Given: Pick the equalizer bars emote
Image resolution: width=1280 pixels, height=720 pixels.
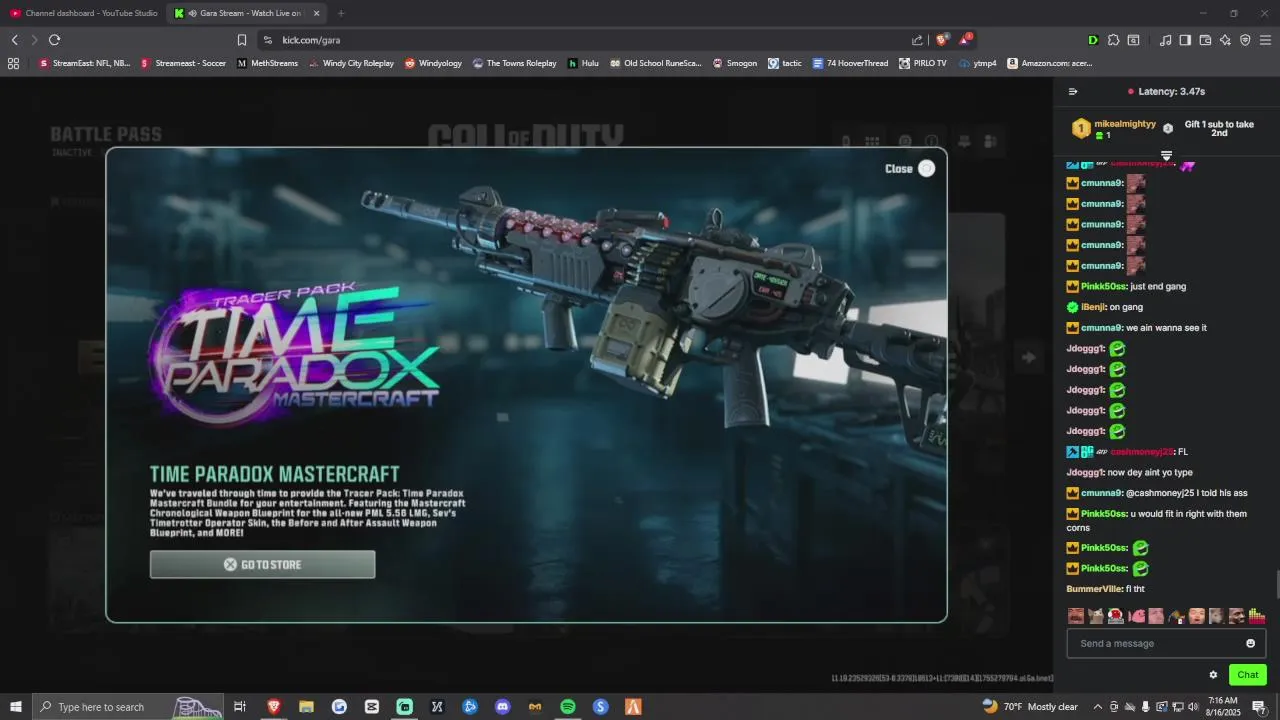Looking at the screenshot, I should pos(1256,616).
